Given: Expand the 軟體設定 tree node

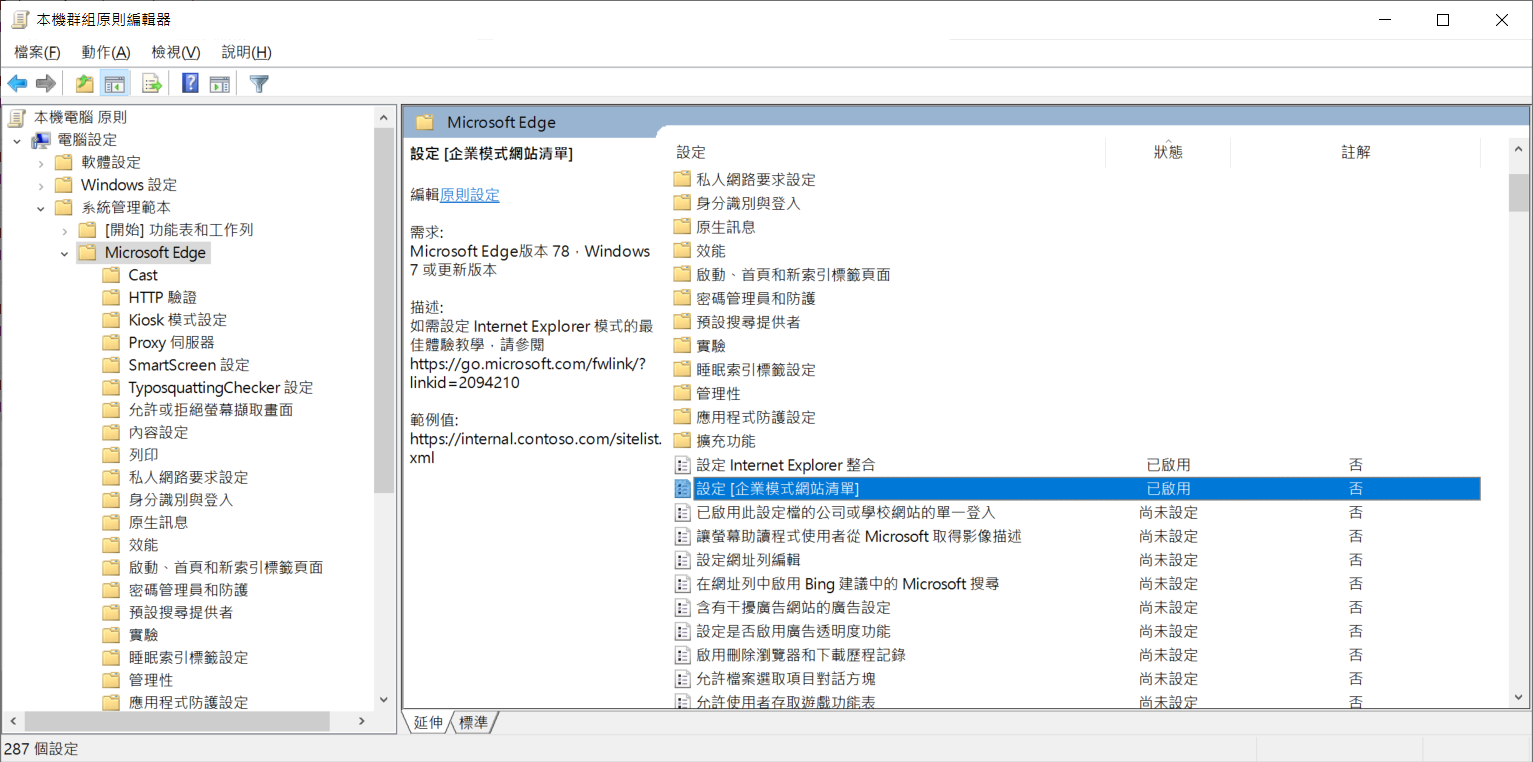Looking at the screenshot, I should click(x=41, y=163).
